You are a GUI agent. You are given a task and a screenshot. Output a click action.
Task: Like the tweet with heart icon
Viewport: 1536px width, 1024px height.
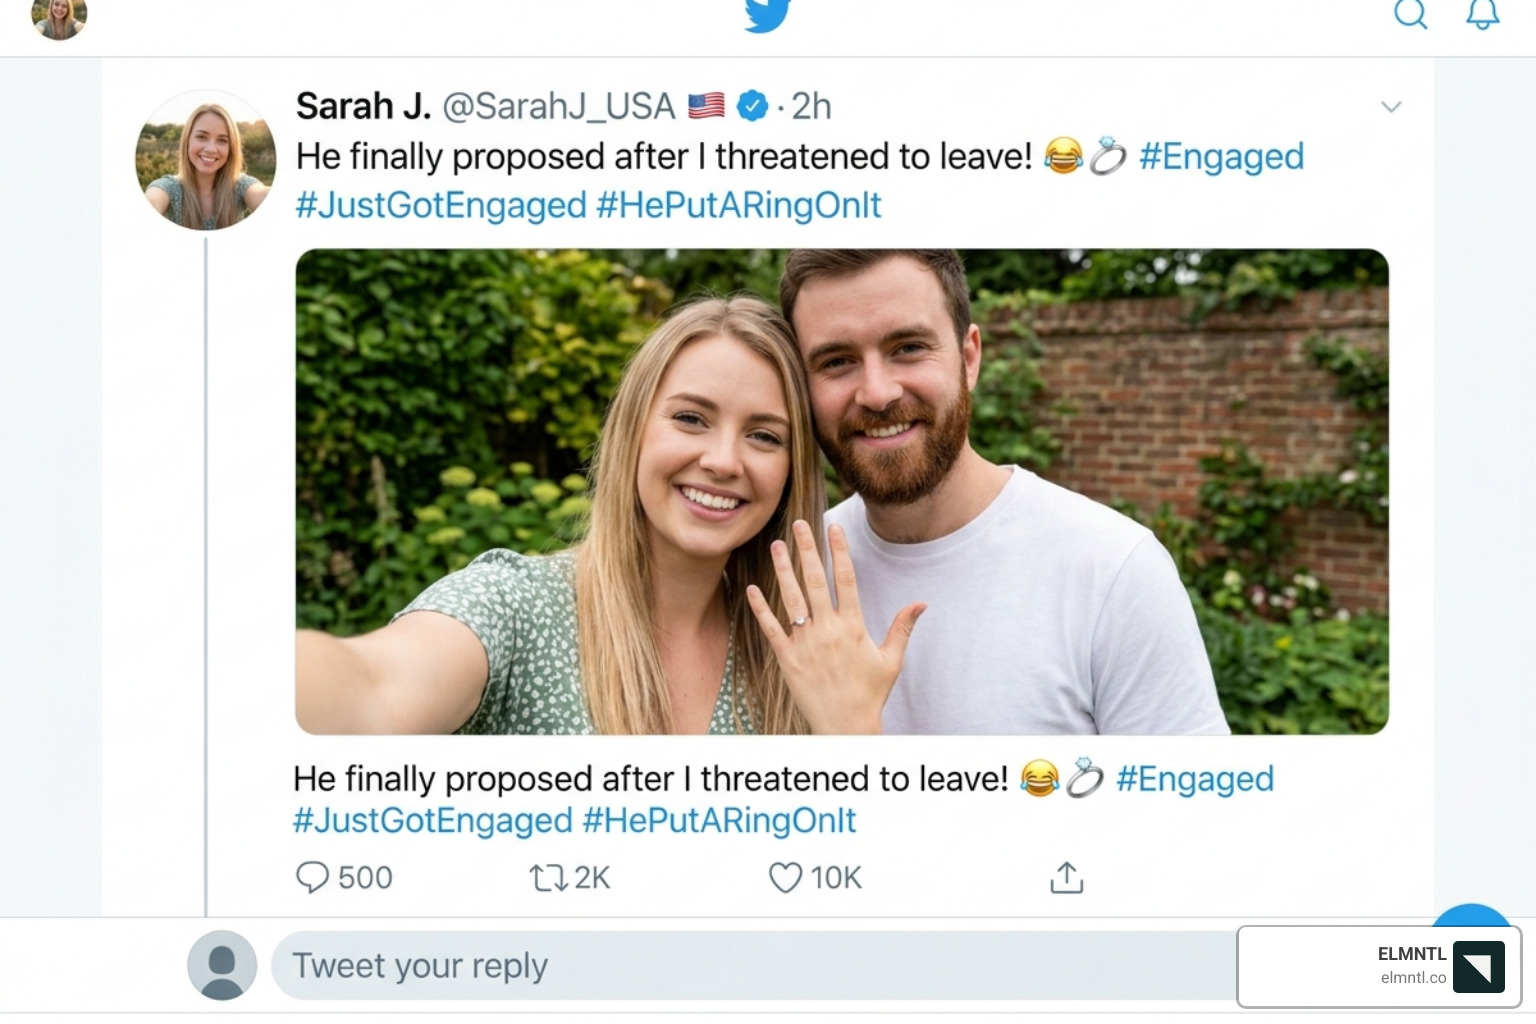click(x=785, y=878)
